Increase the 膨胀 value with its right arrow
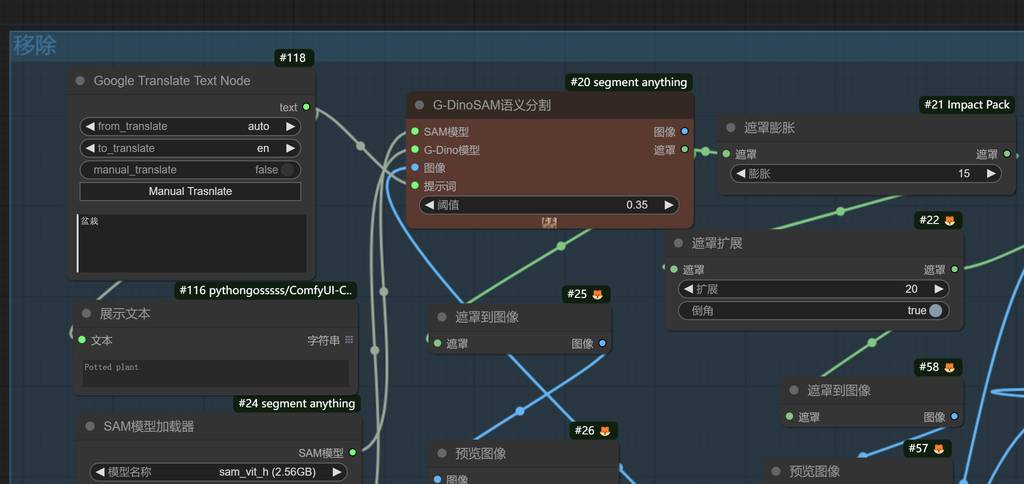 coord(991,173)
